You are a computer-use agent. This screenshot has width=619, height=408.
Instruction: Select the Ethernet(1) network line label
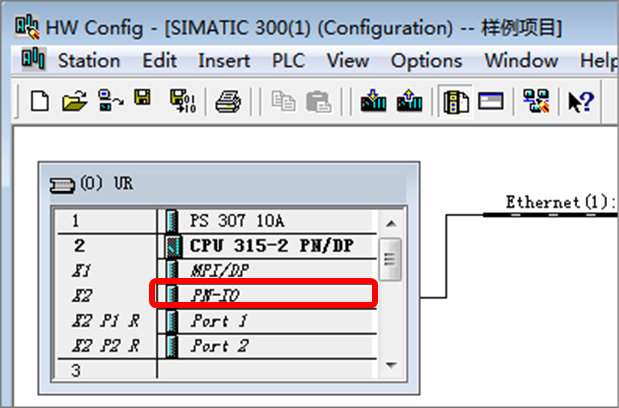[x=561, y=202]
